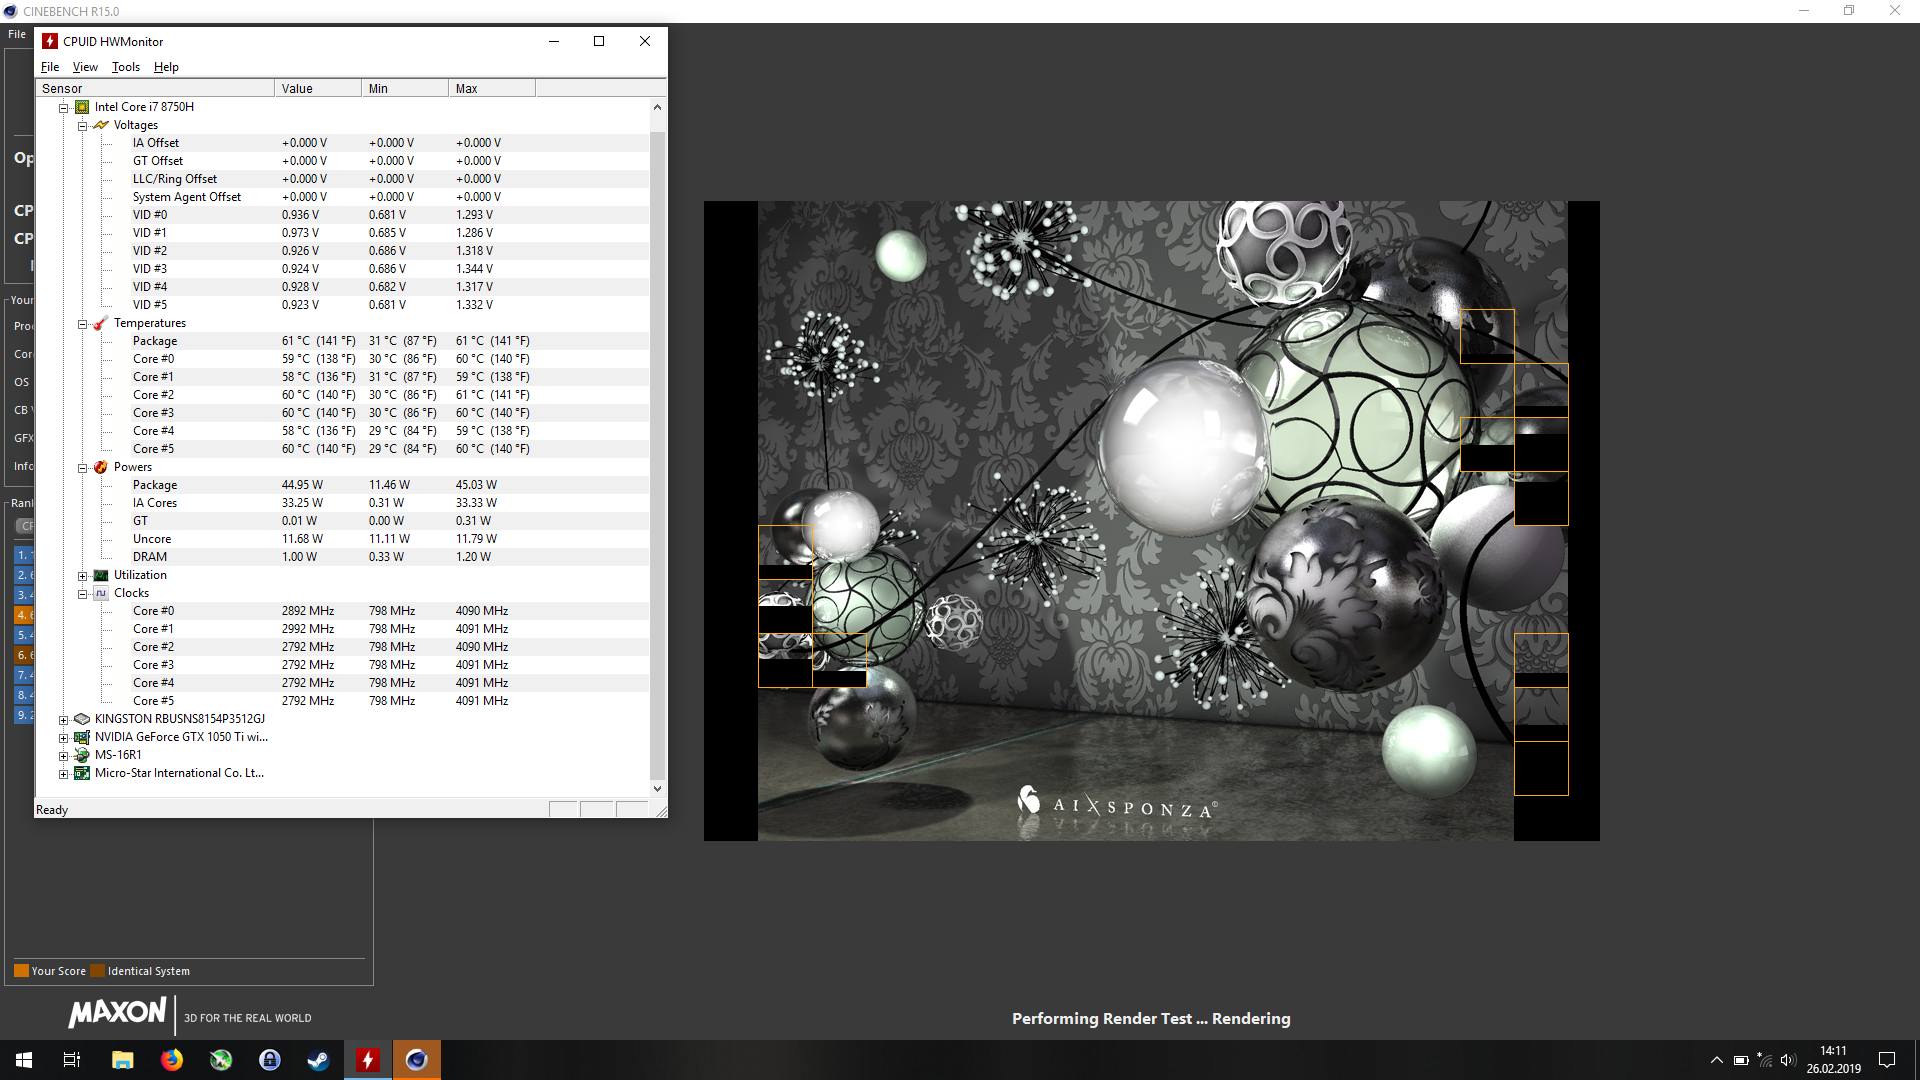
Task: Click the KINGSTON drive icon
Action: [82, 719]
